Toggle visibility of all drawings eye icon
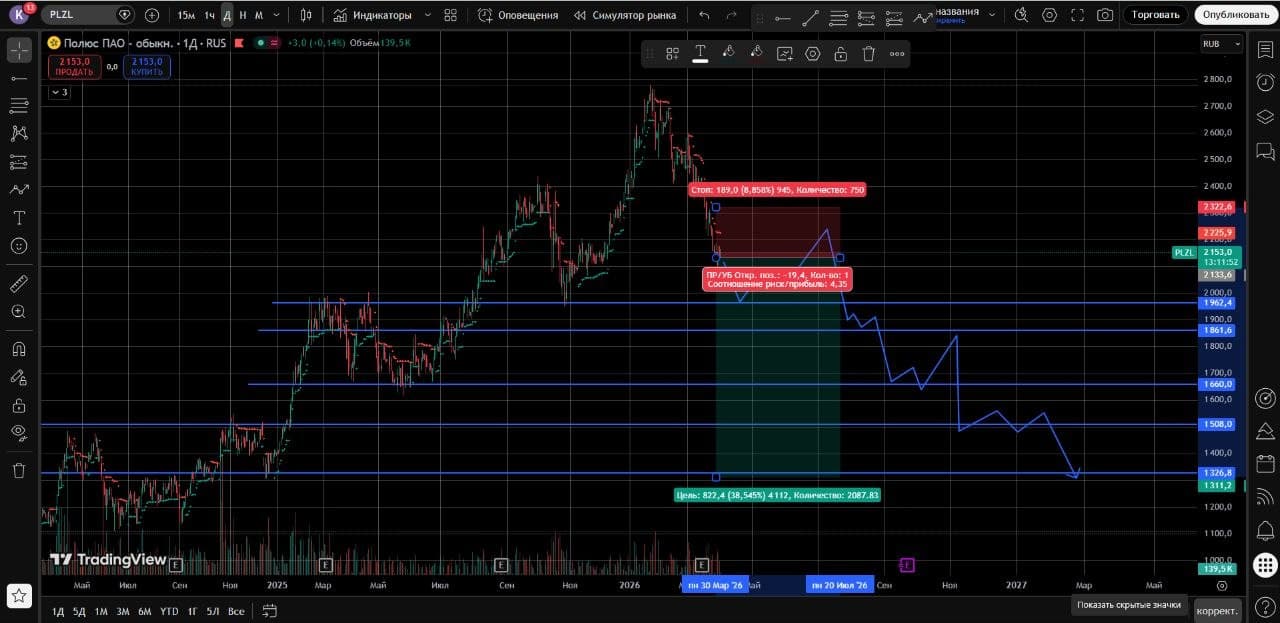 (x=18, y=432)
